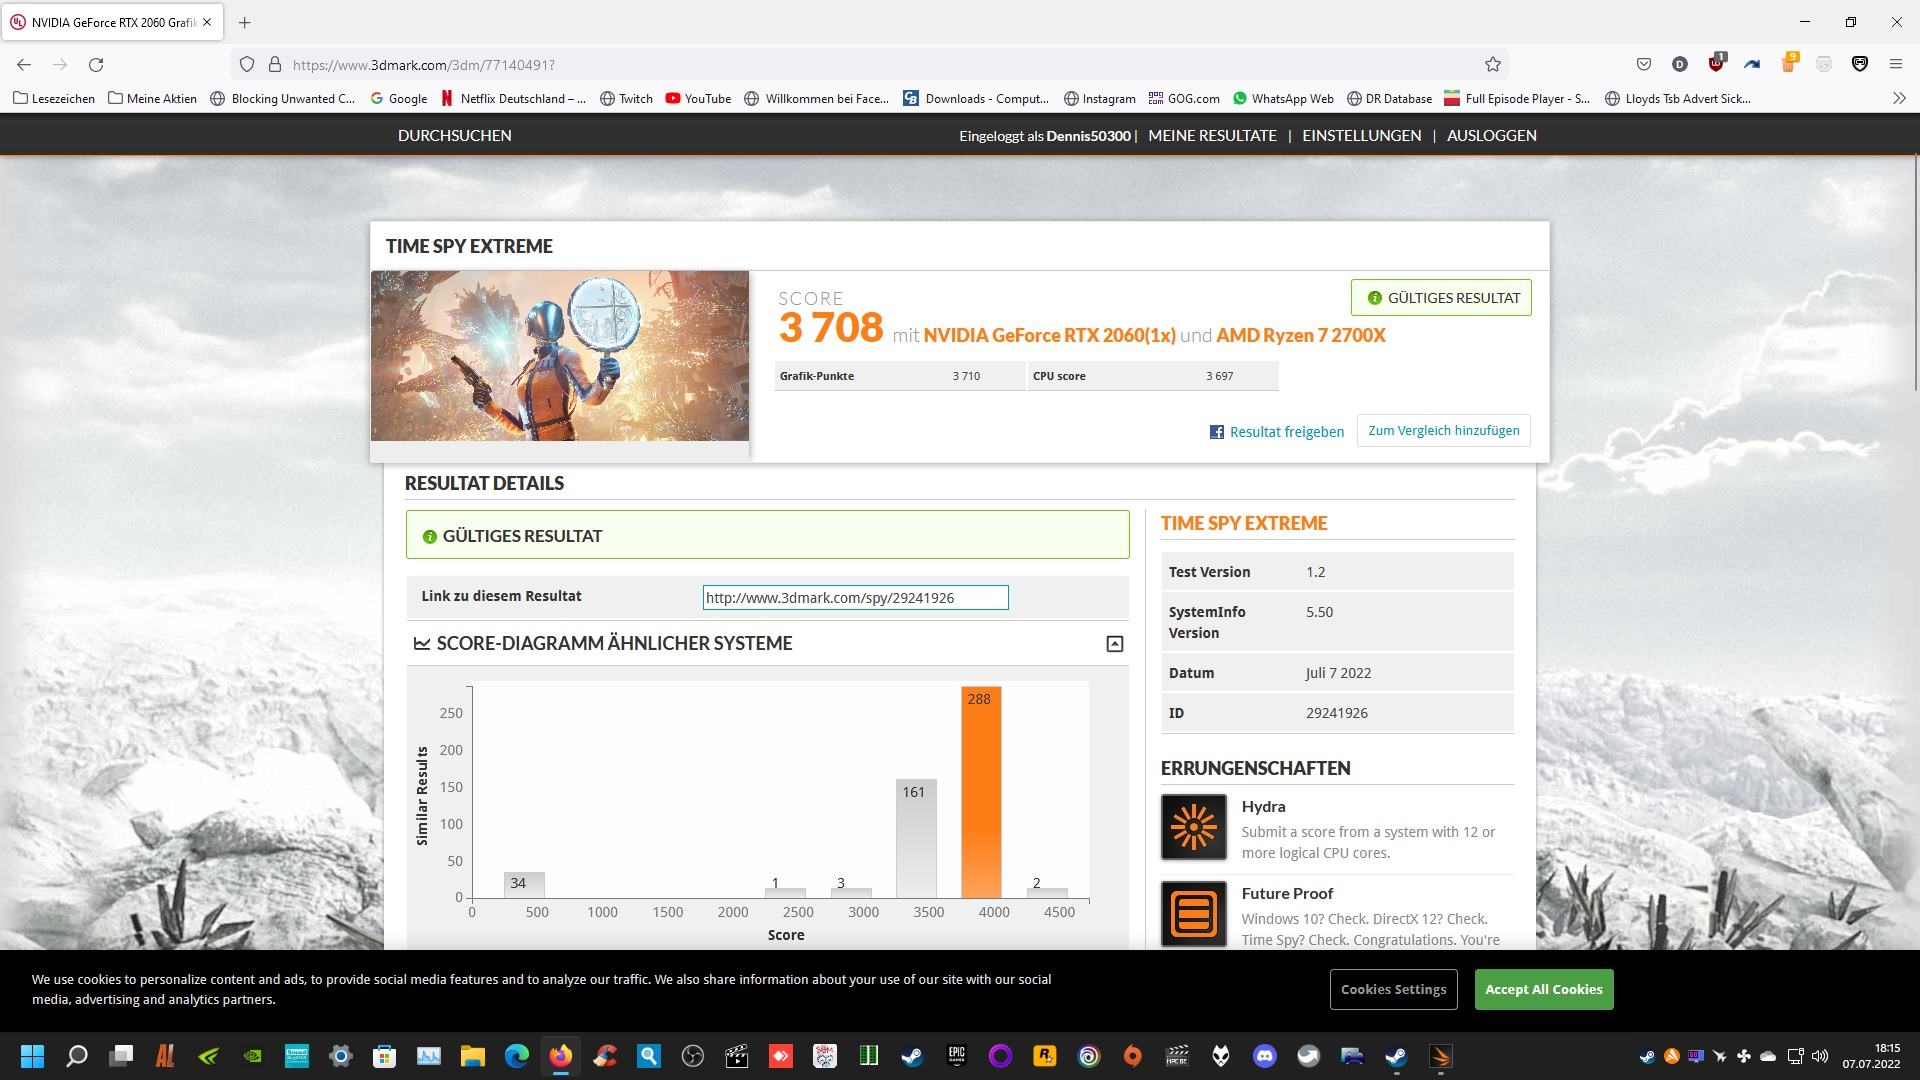The width and height of the screenshot is (1920, 1080).
Task: Open the DURCHSUCHEN menu
Action: tap(454, 135)
